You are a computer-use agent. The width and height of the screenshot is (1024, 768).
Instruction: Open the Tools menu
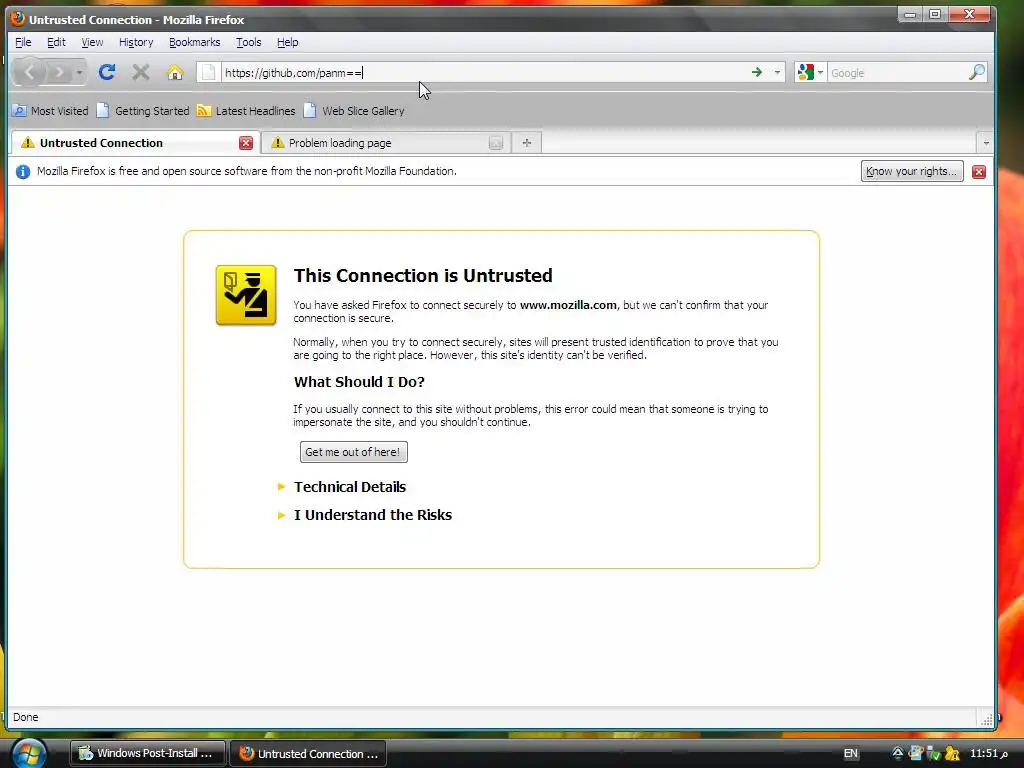[x=248, y=42]
